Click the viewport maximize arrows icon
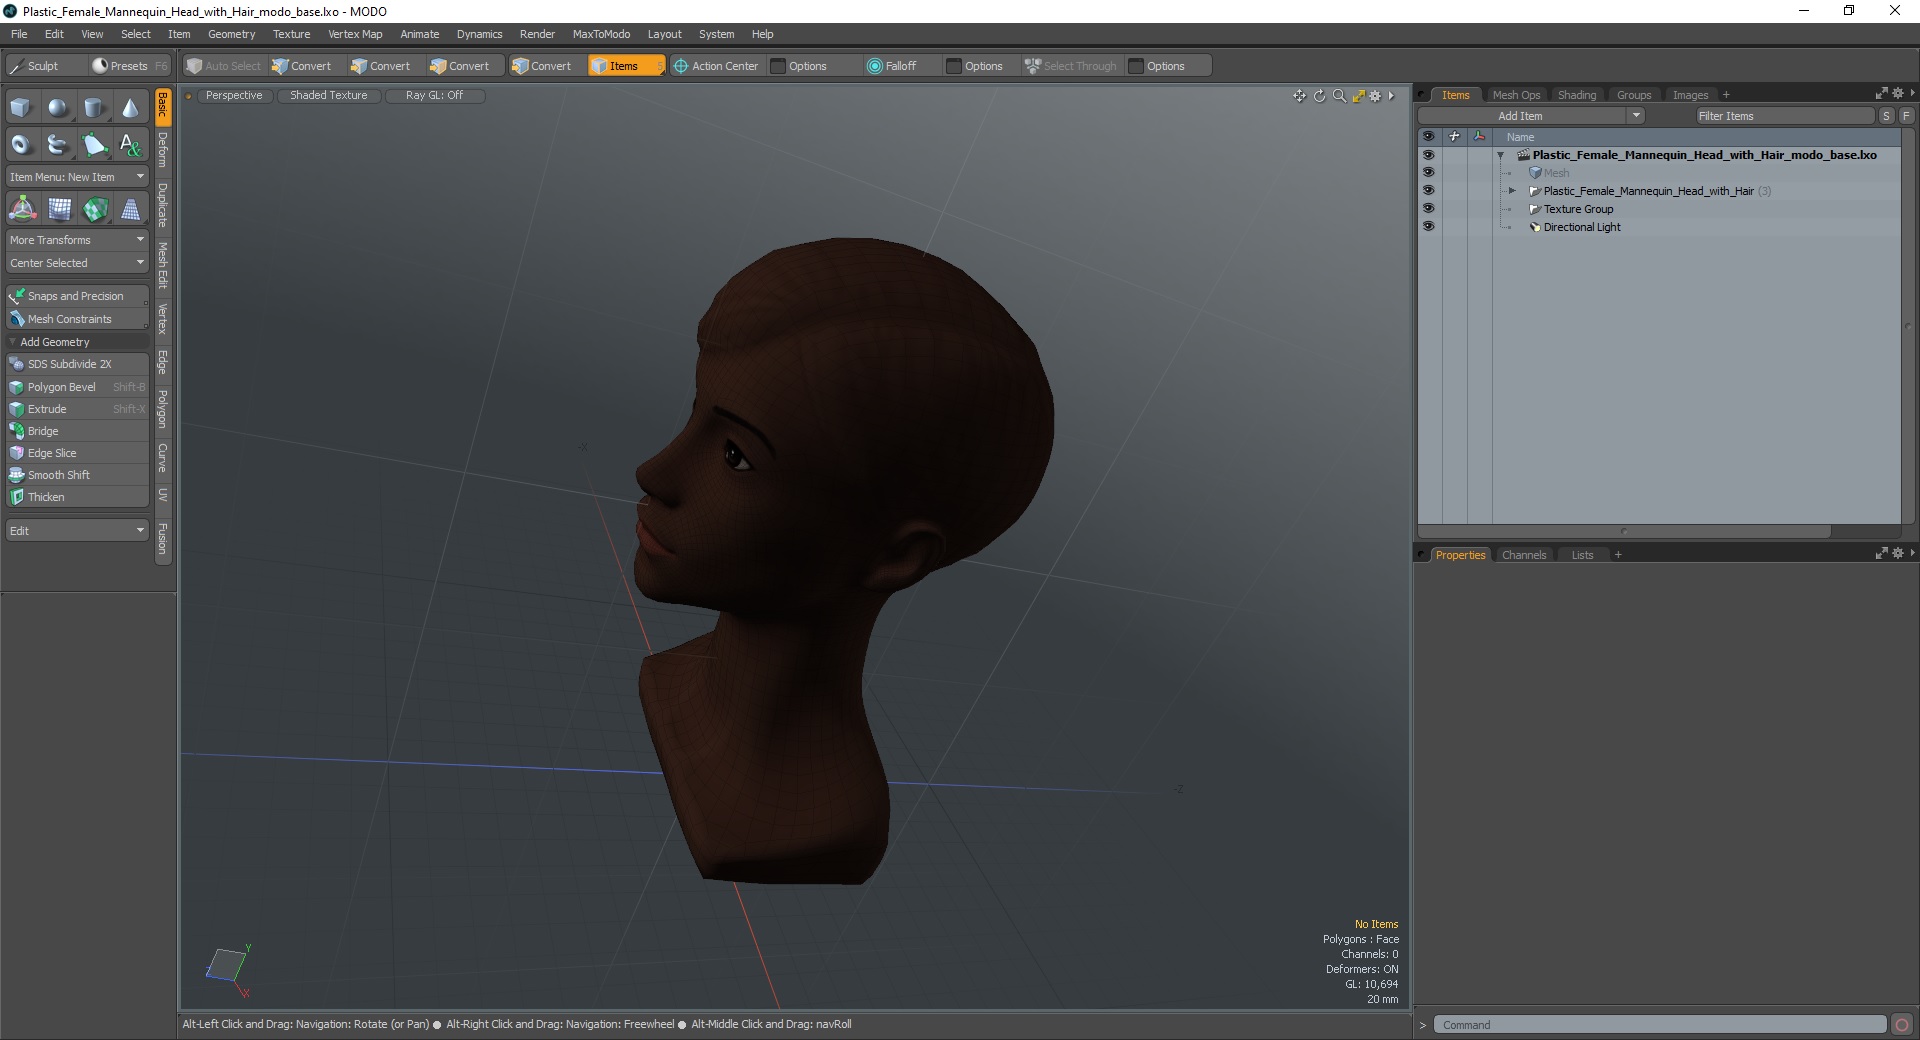Screen dimensions: 1920x1040 click(1358, 96)
